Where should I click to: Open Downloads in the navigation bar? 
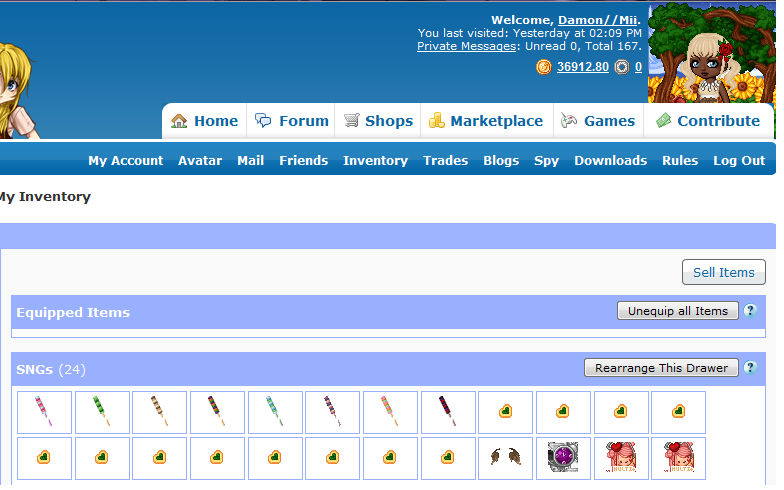pyautogui.click(x=610, y=160)
